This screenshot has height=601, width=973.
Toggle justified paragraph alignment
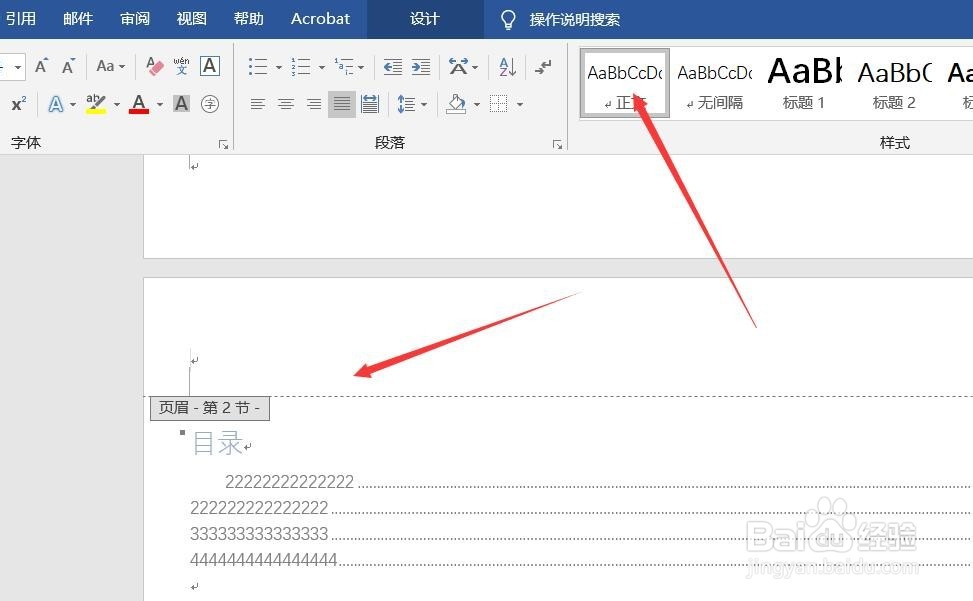tap(342, 104)
